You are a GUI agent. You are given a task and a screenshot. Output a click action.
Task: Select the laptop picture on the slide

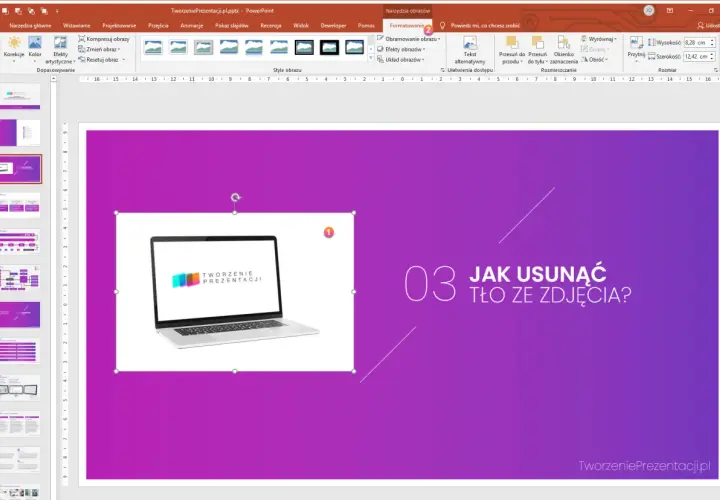coord(235,292)
